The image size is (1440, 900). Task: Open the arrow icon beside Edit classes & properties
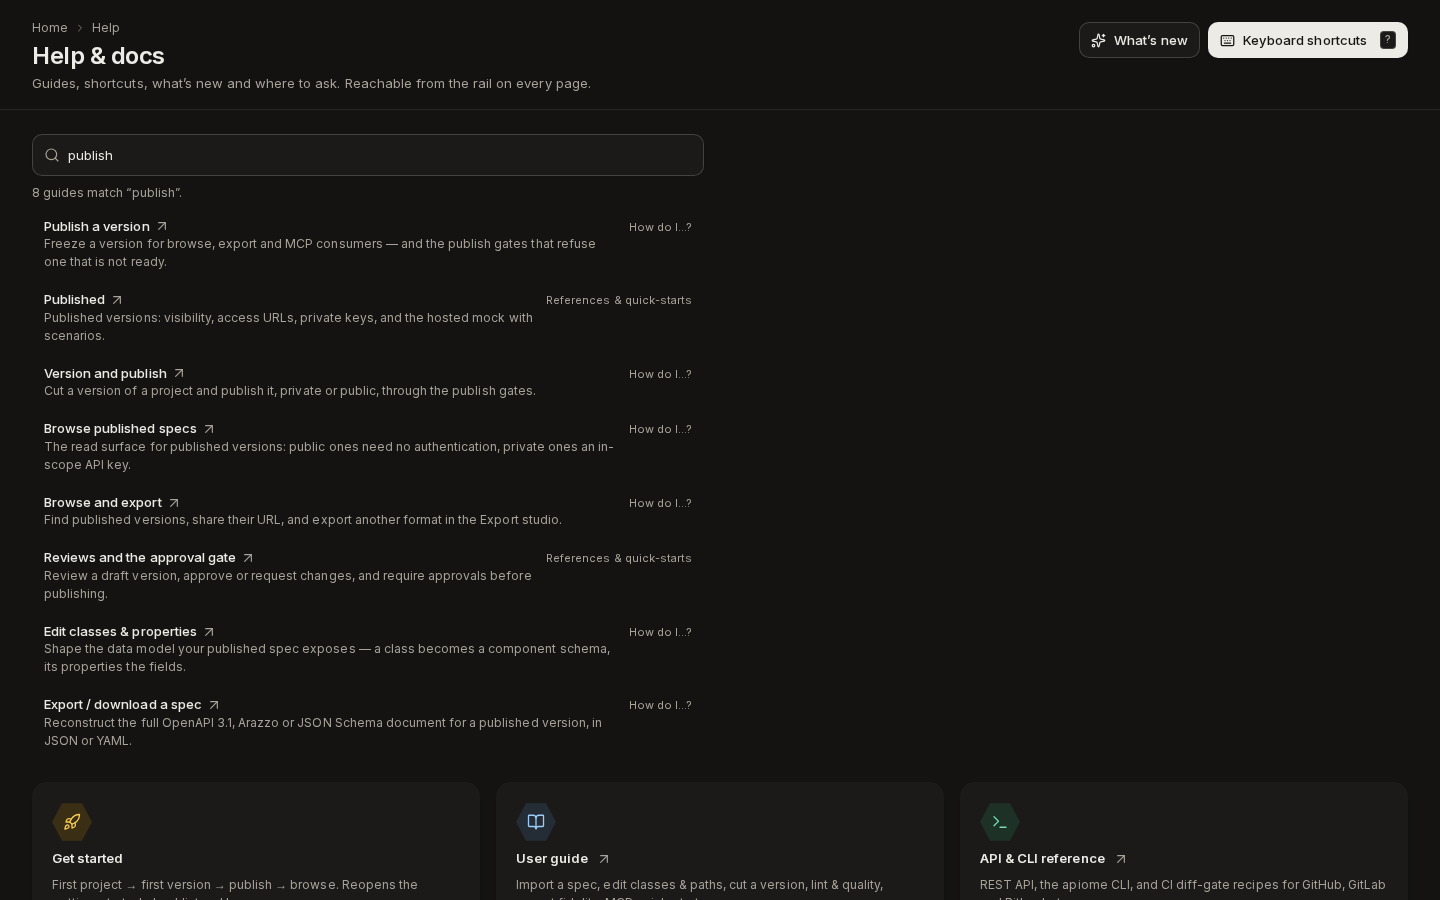(x=209, y=632)
